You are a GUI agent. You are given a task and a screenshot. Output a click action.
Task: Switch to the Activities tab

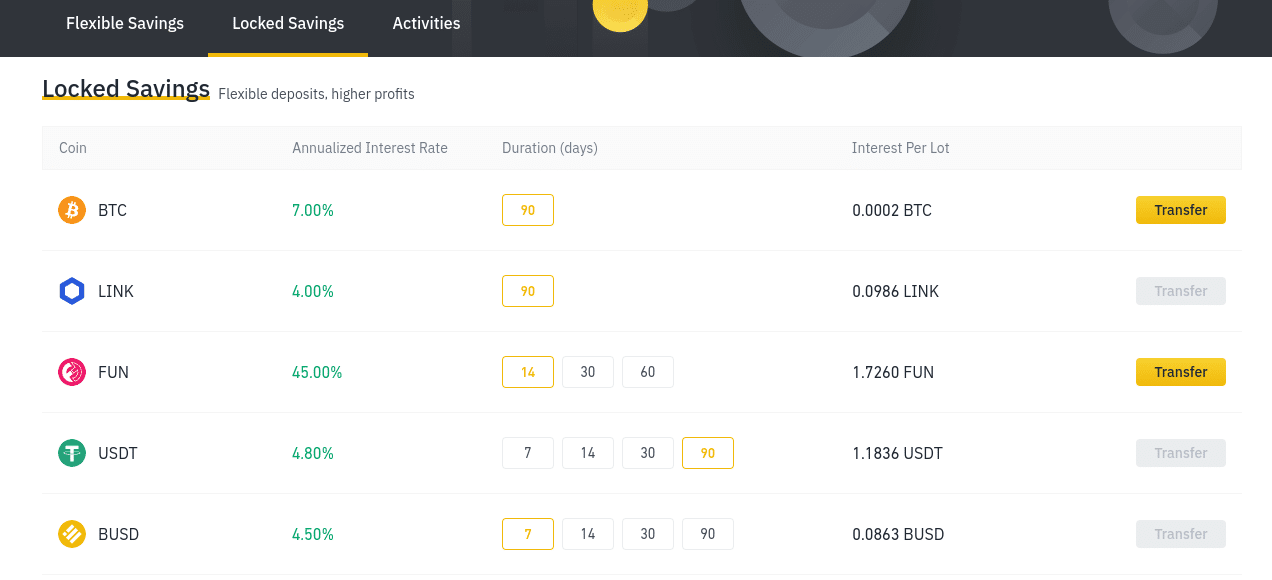tap(427, 23)
